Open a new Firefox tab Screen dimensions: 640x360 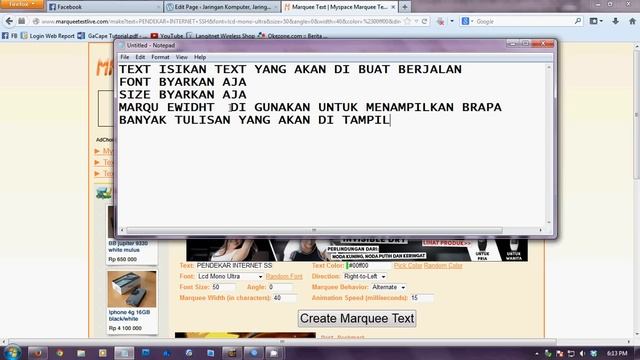[405, 7]
